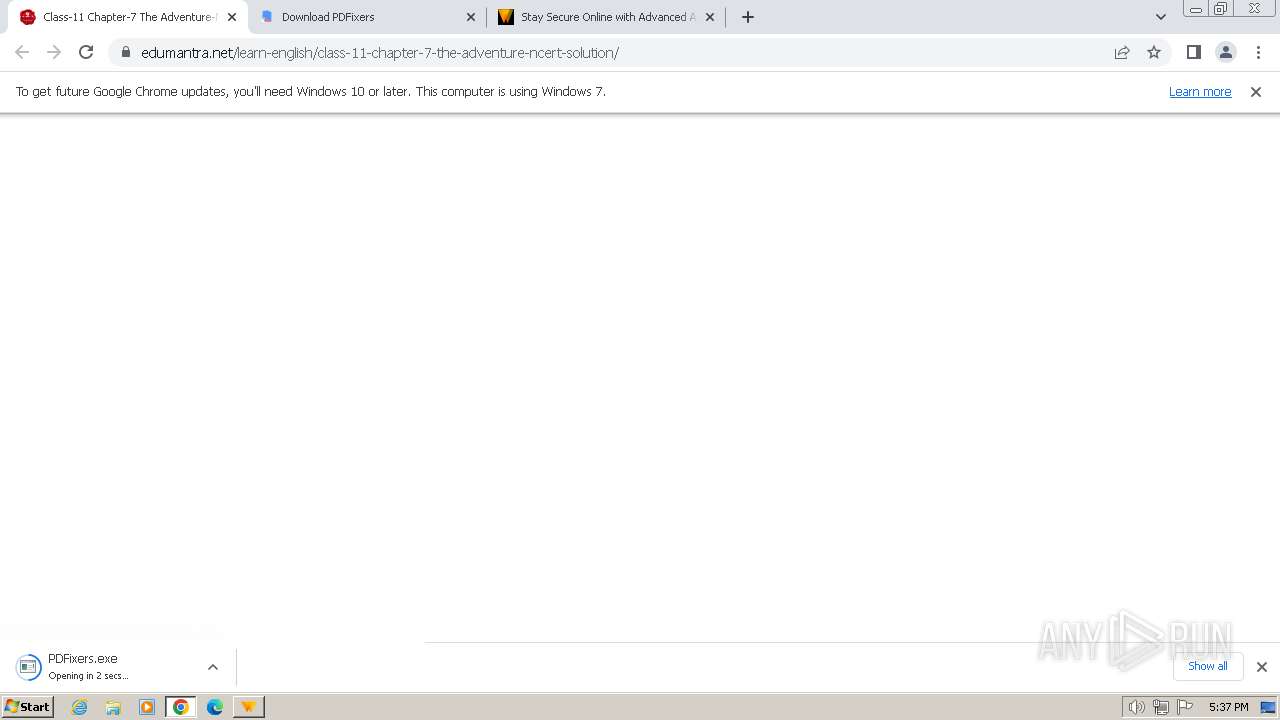Screen dimensions: 1280x720
Task: Open the volume speaker tray icon
Action: pos(1136,707)
